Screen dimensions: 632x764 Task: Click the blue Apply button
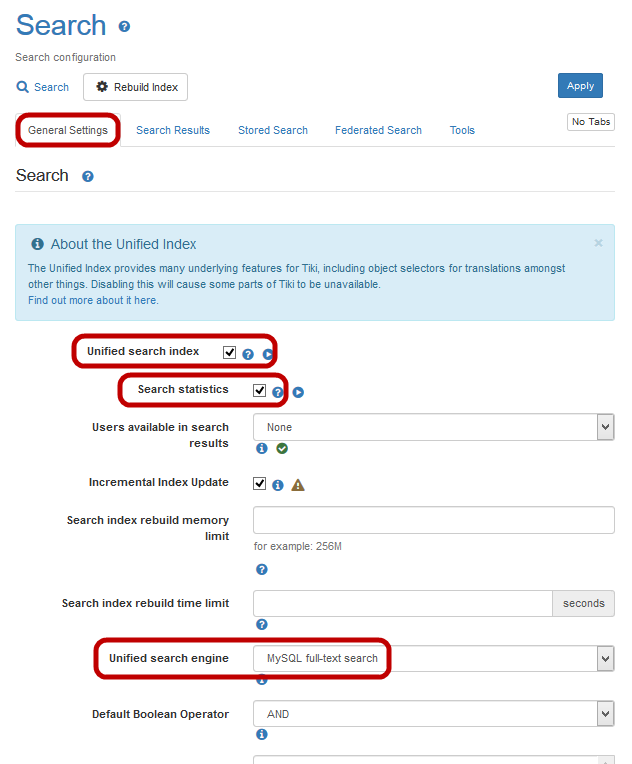tap(580, 86)
